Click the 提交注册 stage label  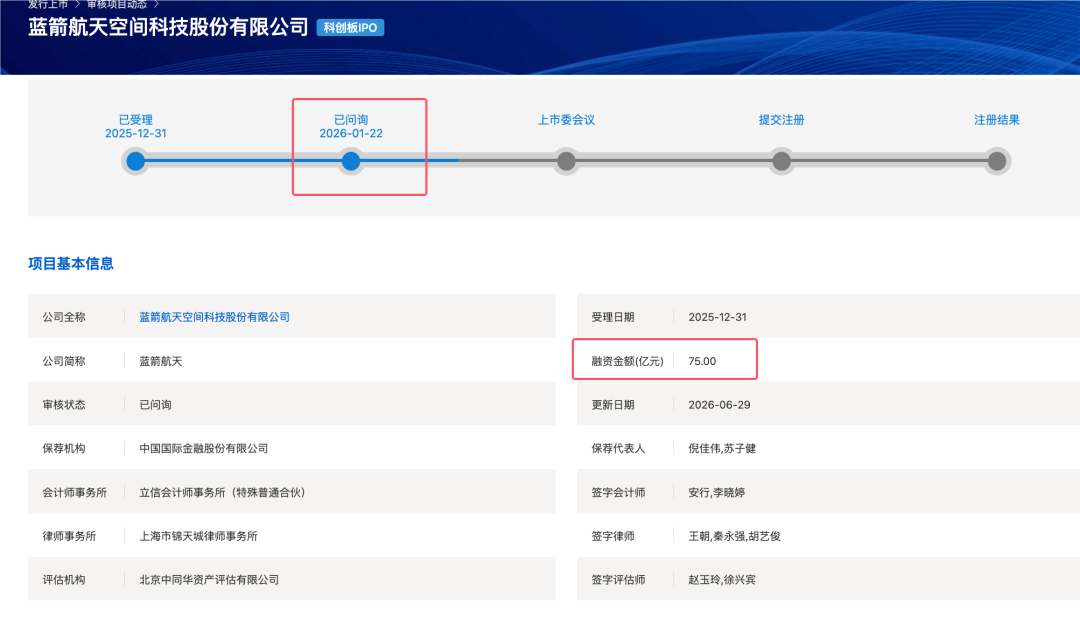click(781, 120)
